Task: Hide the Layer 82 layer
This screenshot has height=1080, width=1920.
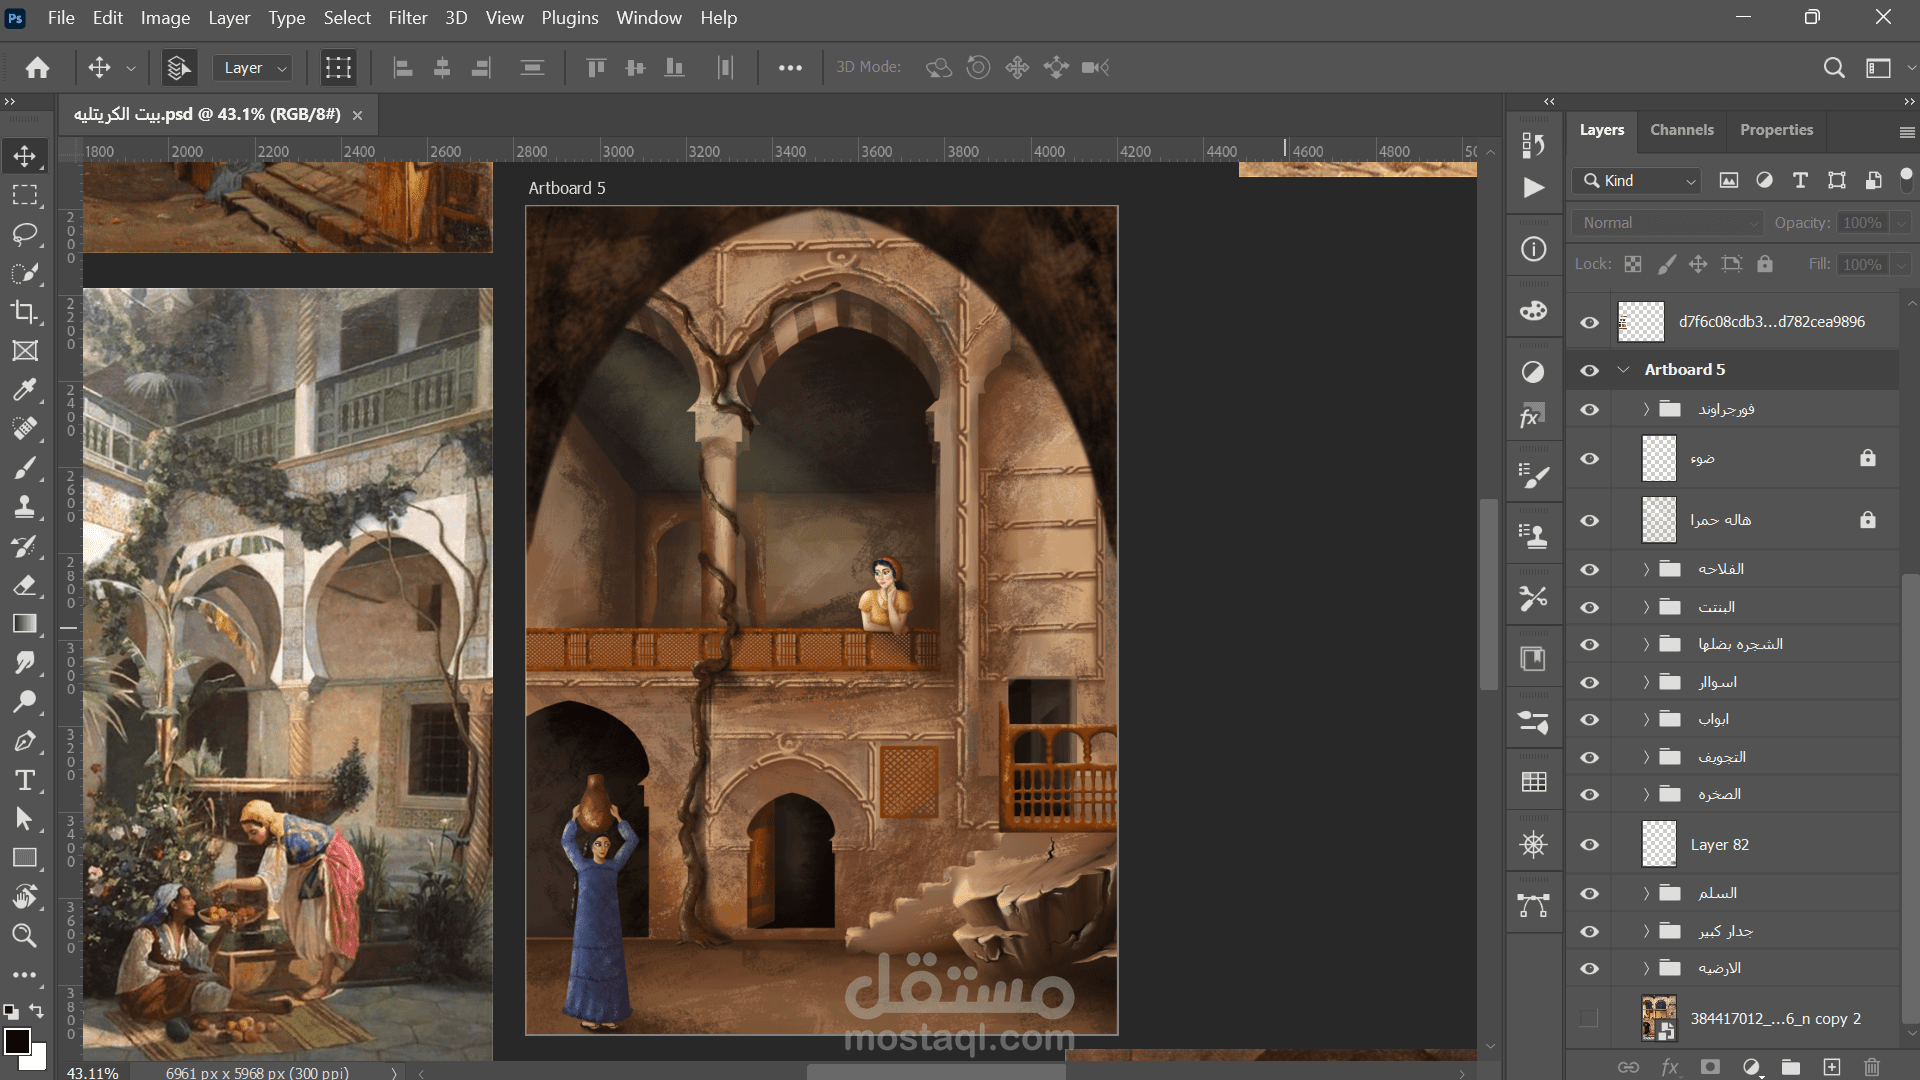Action: pyautogui.click(x=1589, y=845)
